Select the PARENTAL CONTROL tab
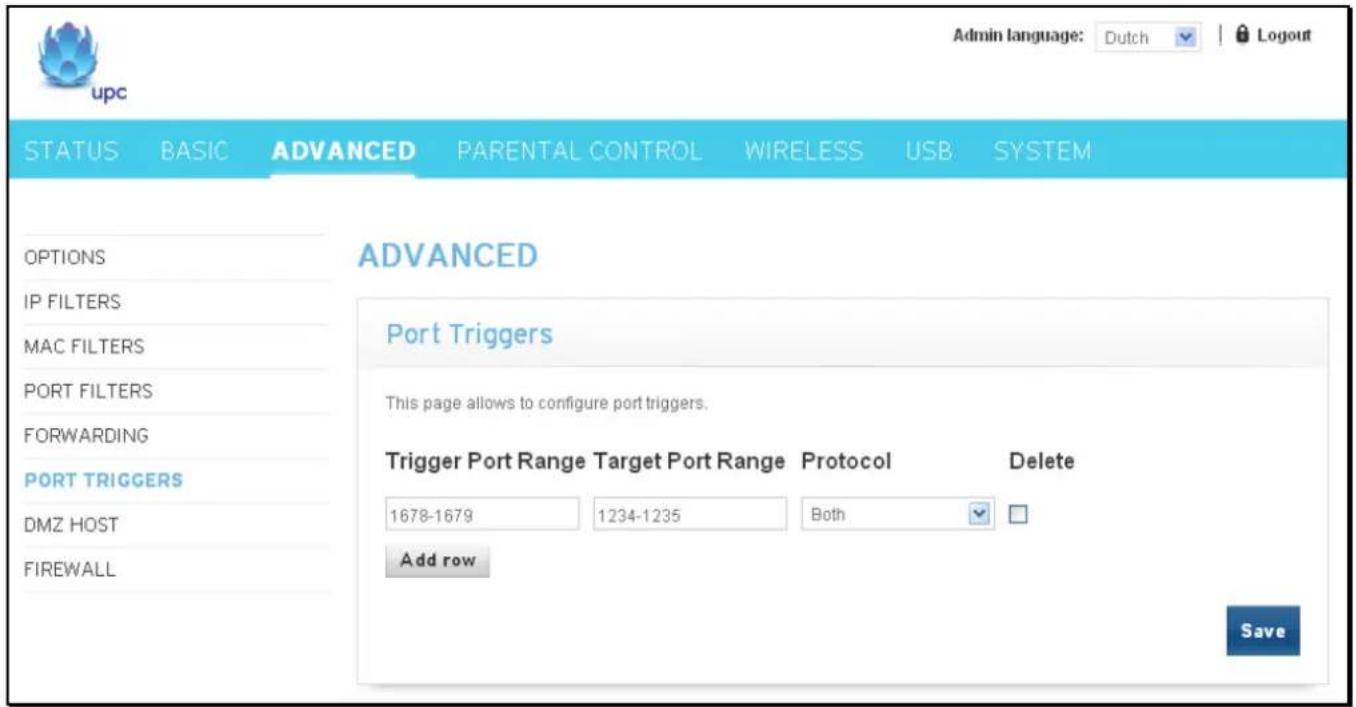The width and height of the screenshot is (1356, 707). pyautogui.click(x=579, y=153)
